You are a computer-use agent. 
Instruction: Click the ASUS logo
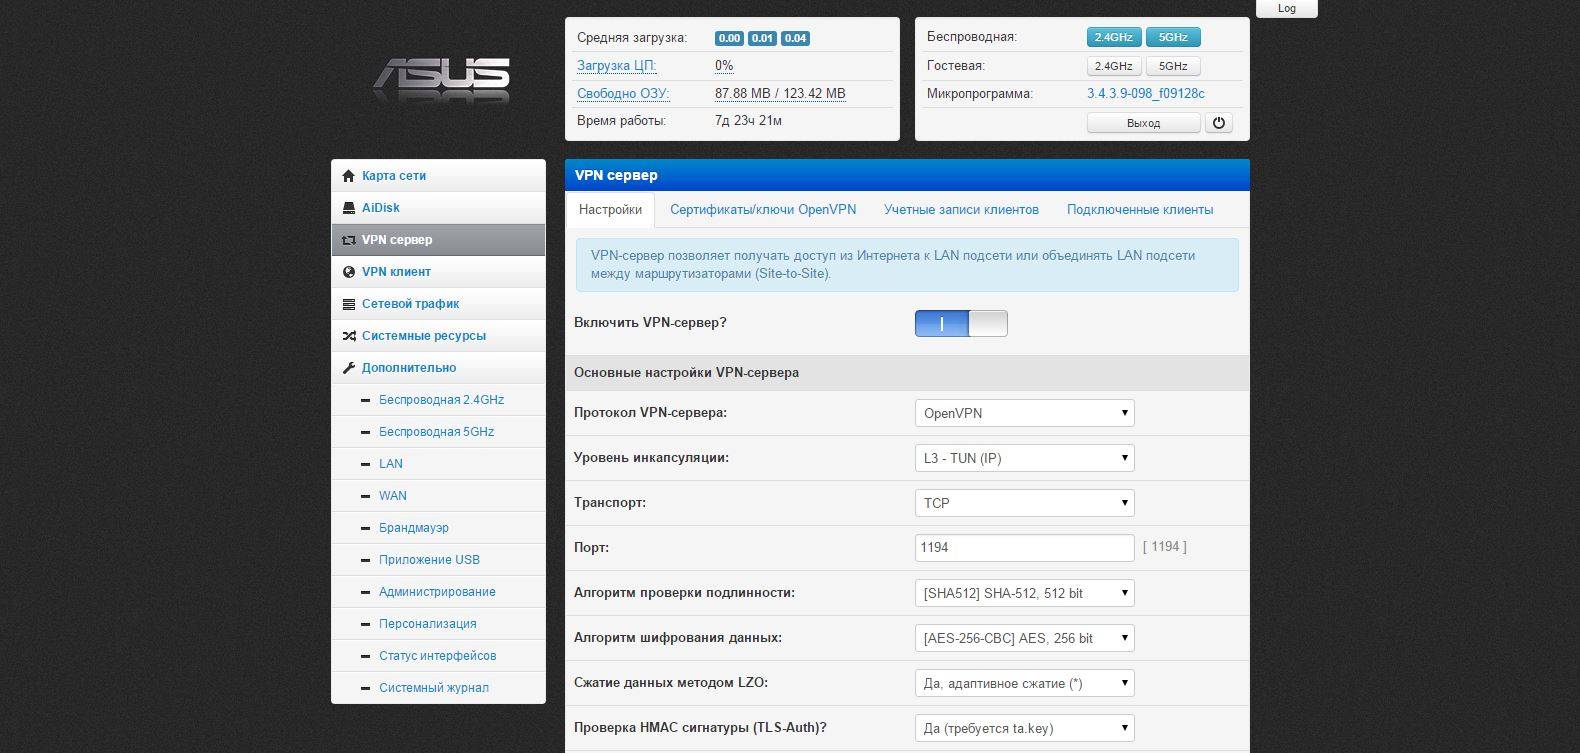coord(442,79)
